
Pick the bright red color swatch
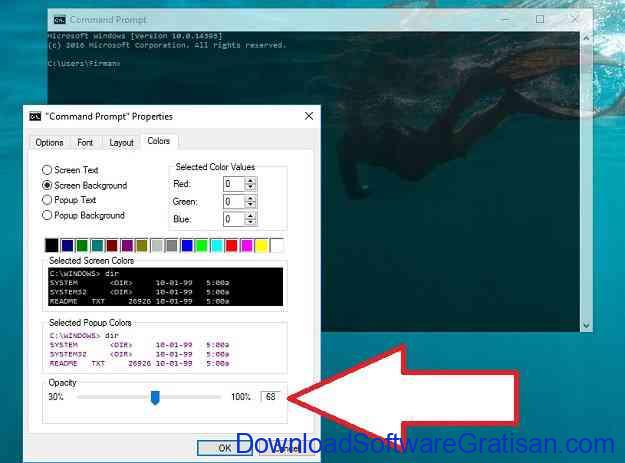(x=231, y=245)
